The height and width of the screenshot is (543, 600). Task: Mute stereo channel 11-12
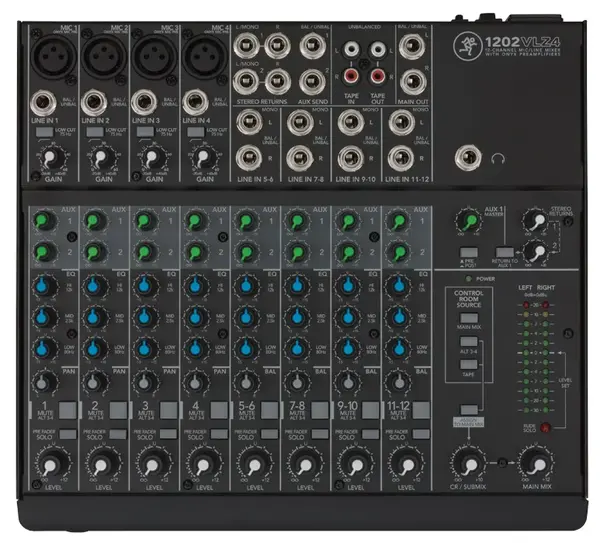click(x=421, y=410)
